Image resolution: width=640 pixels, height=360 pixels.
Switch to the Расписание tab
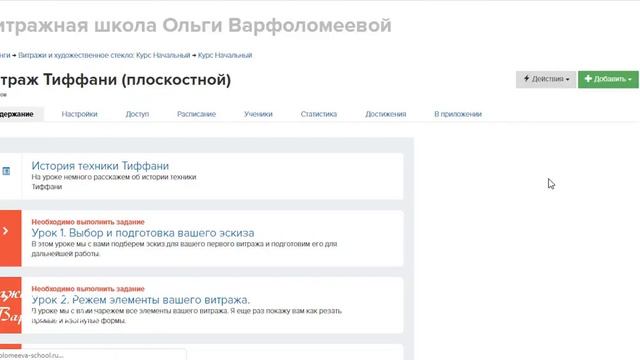[196, 114]
